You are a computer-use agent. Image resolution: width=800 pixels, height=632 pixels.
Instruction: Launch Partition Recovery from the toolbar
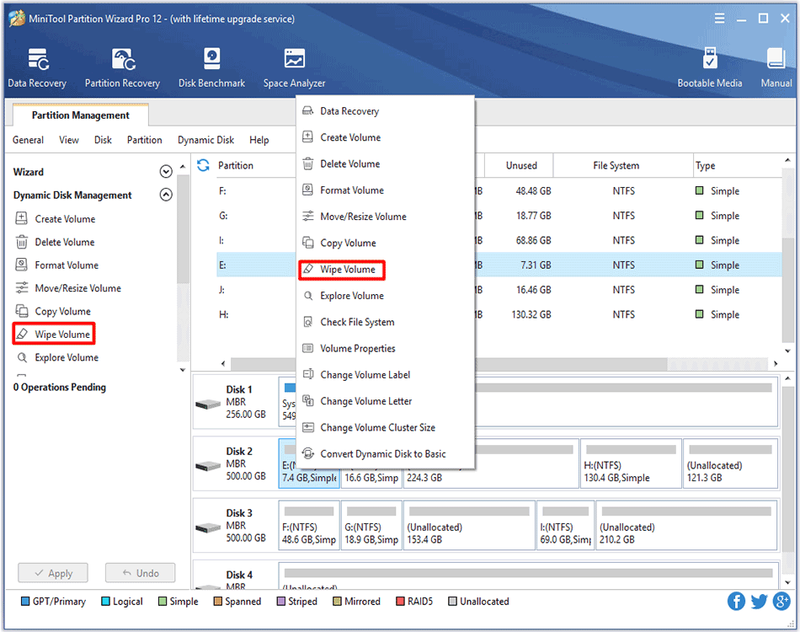[x=122, y=68]
